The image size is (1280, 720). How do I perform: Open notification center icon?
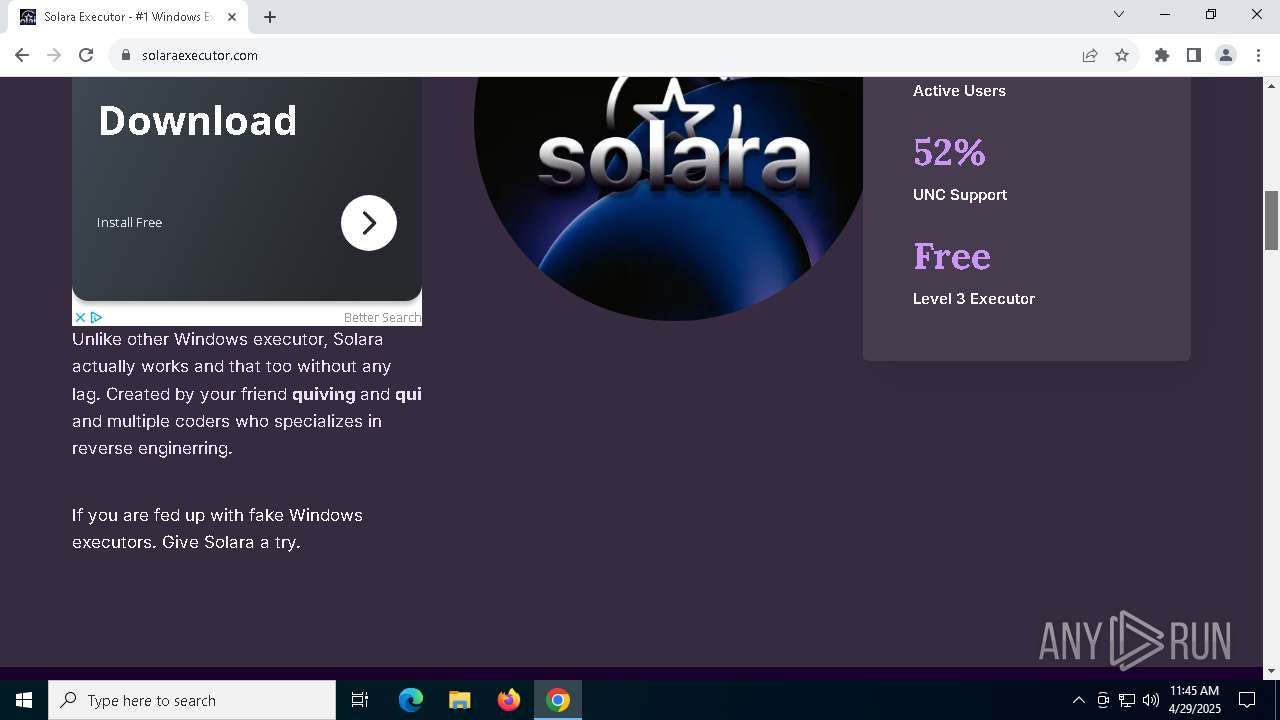tap(1247, 700)
